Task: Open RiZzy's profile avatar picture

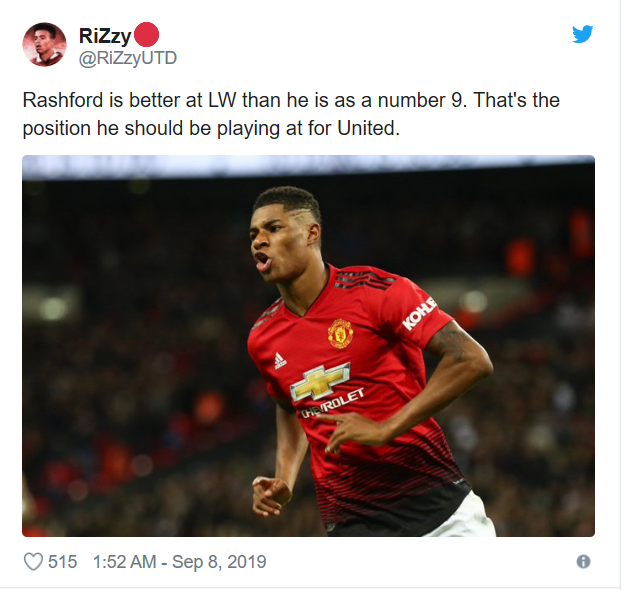Action: (44, 44)
